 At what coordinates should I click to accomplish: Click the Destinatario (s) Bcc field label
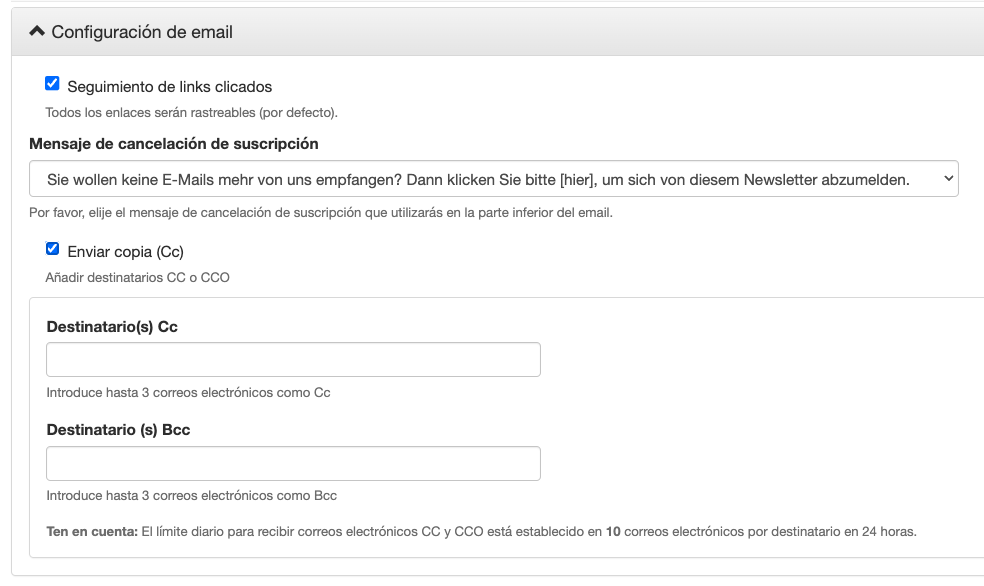[118, 430]
